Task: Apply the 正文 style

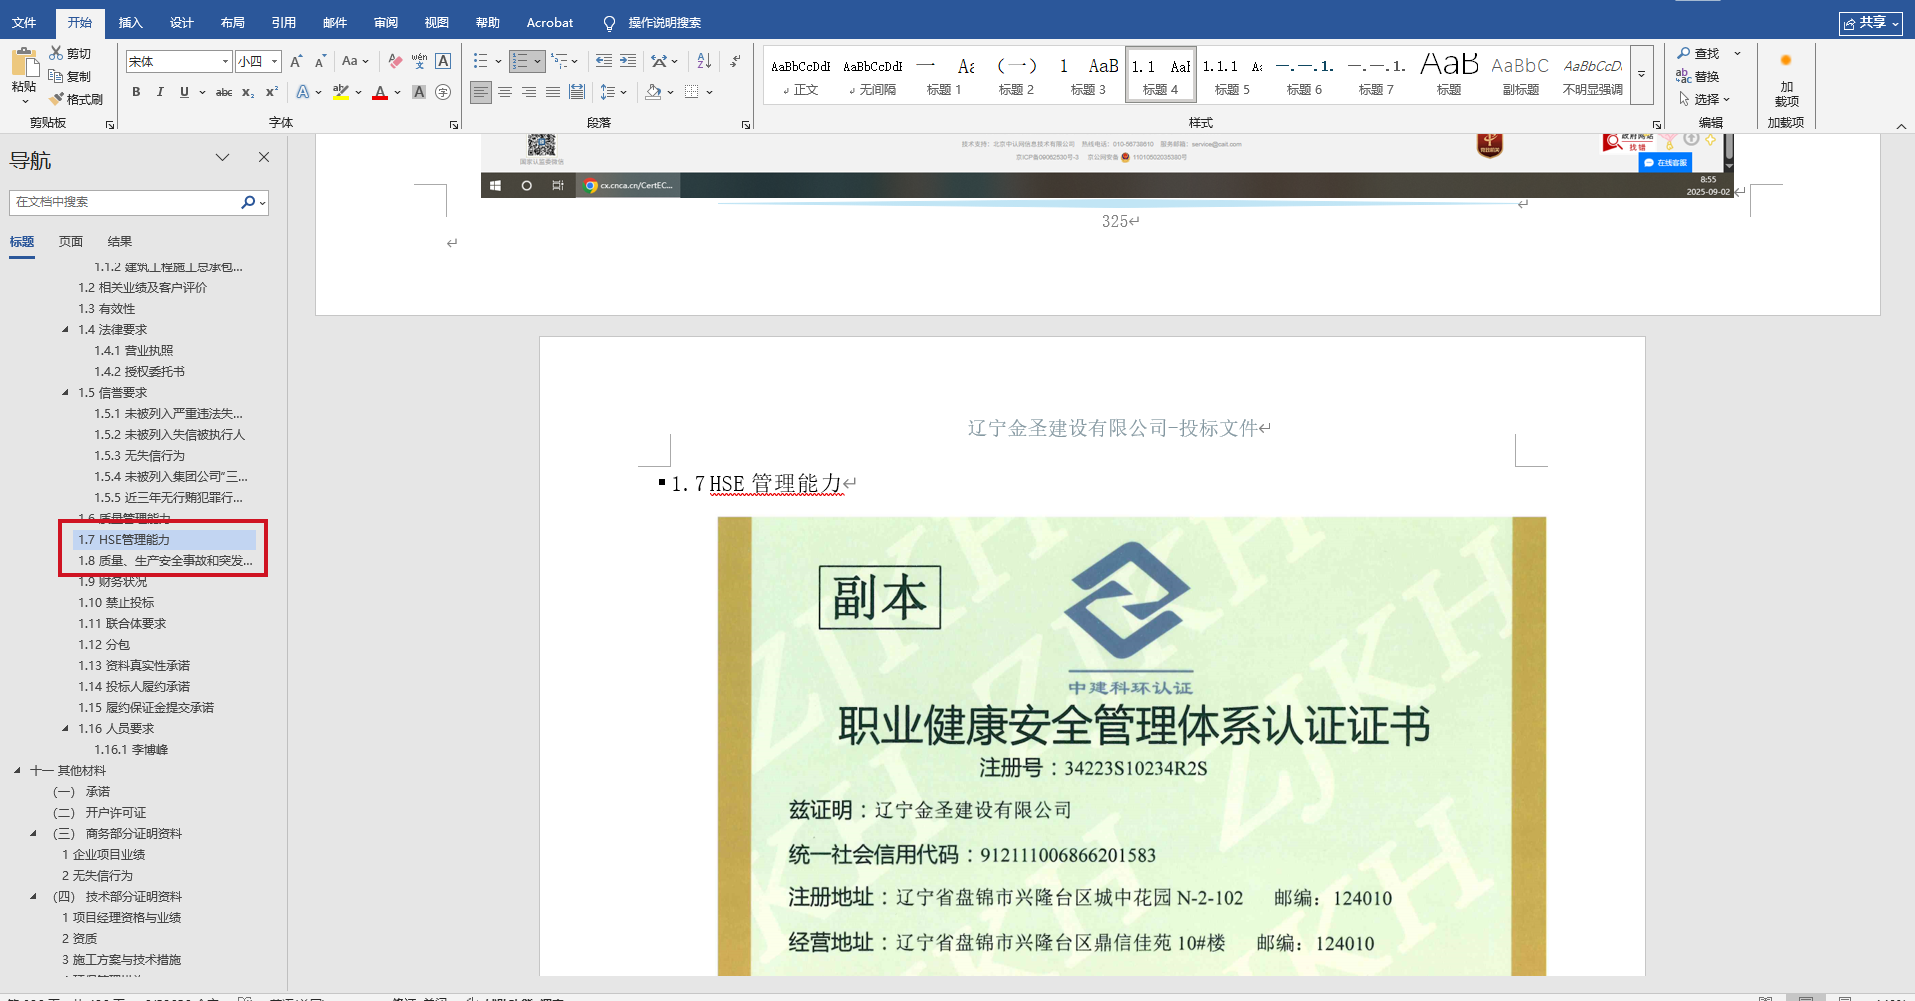Action: (800, 75)
